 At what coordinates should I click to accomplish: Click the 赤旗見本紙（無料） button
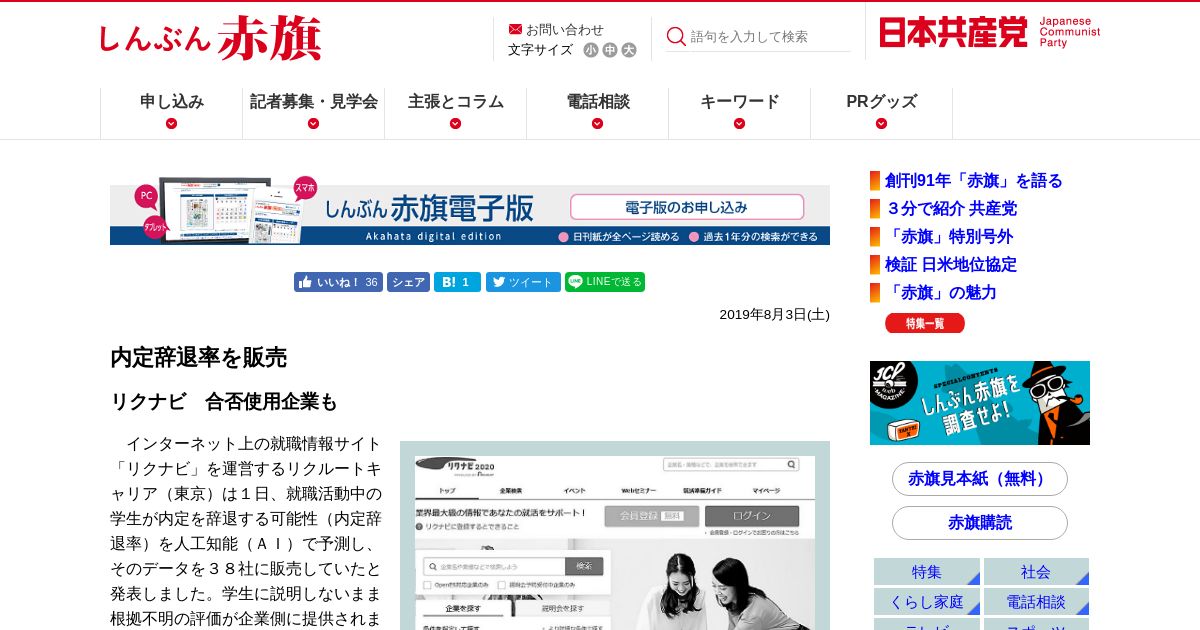(980, 479)
